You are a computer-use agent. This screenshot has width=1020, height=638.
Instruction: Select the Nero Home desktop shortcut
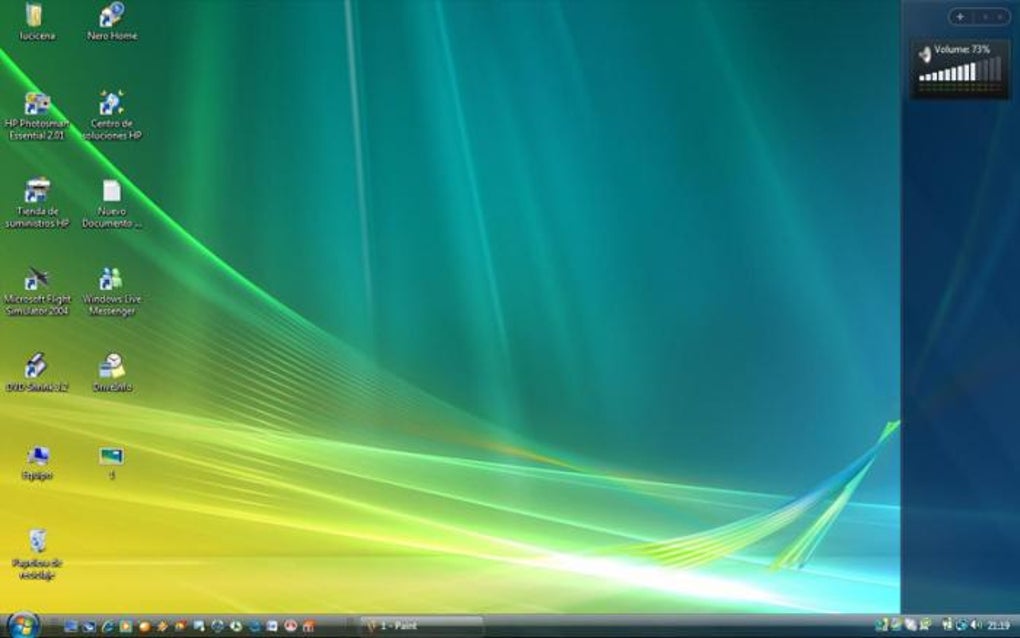click(x=112, y=21)
